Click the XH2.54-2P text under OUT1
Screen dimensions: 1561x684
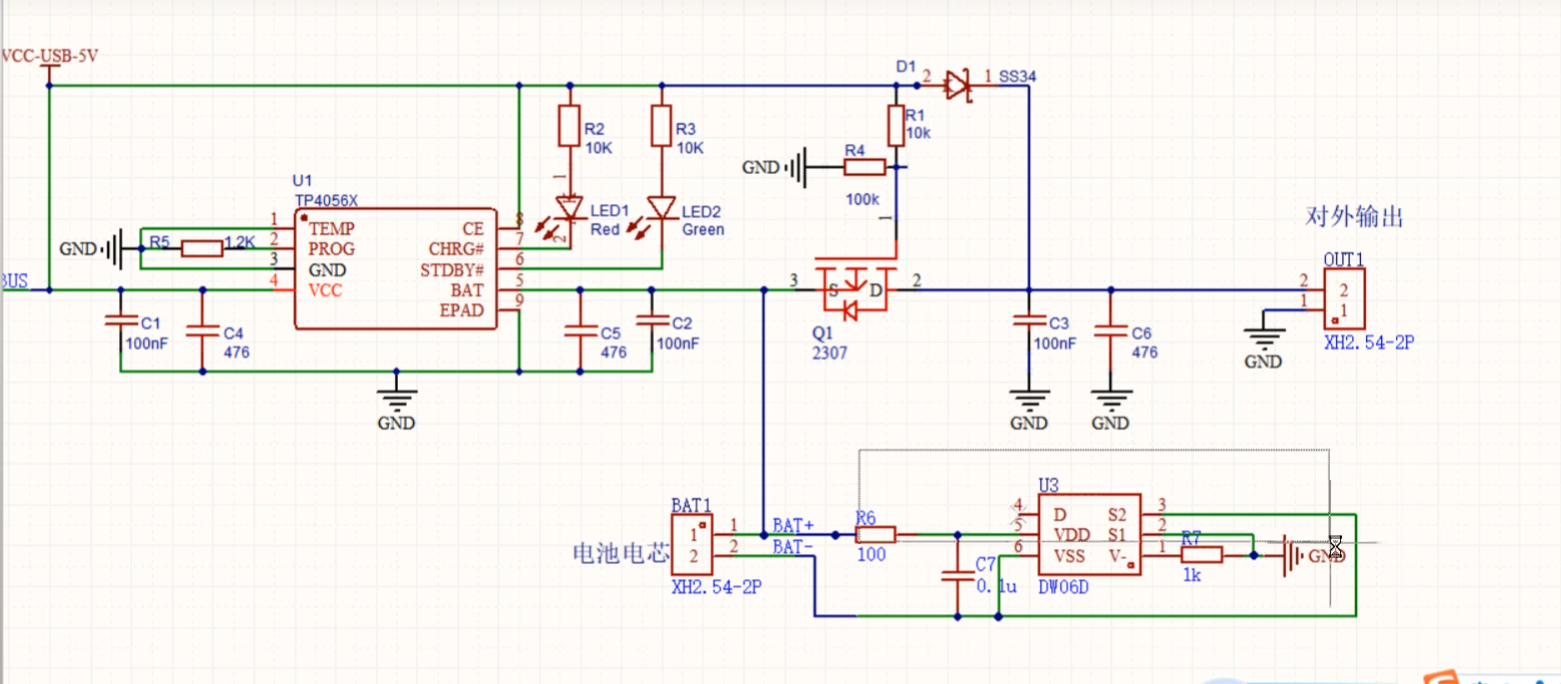pos(1369,342)
